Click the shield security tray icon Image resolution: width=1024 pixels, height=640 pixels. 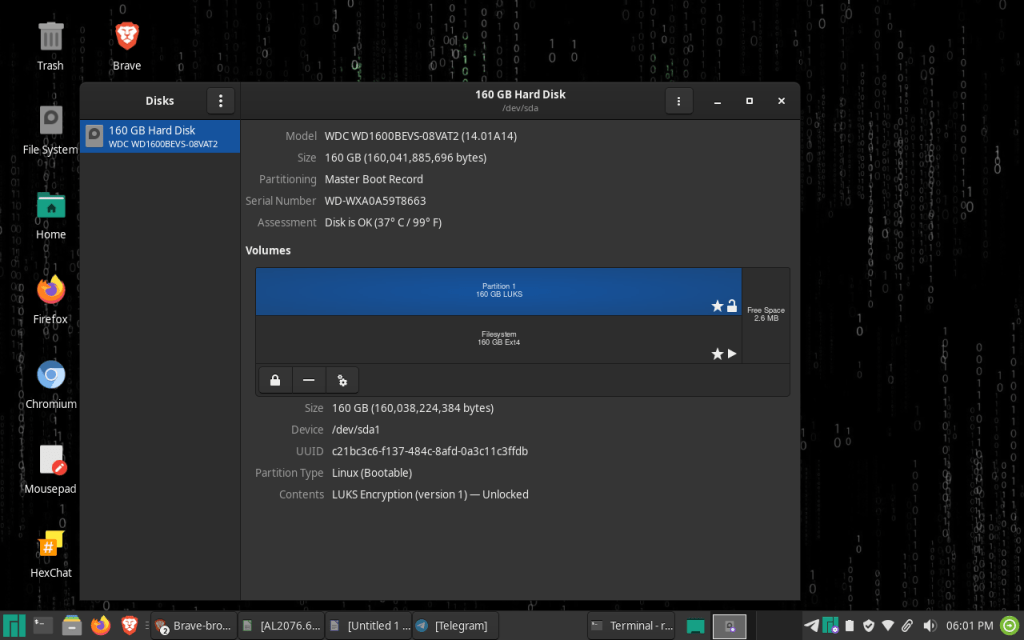click(x=869, y=626)
